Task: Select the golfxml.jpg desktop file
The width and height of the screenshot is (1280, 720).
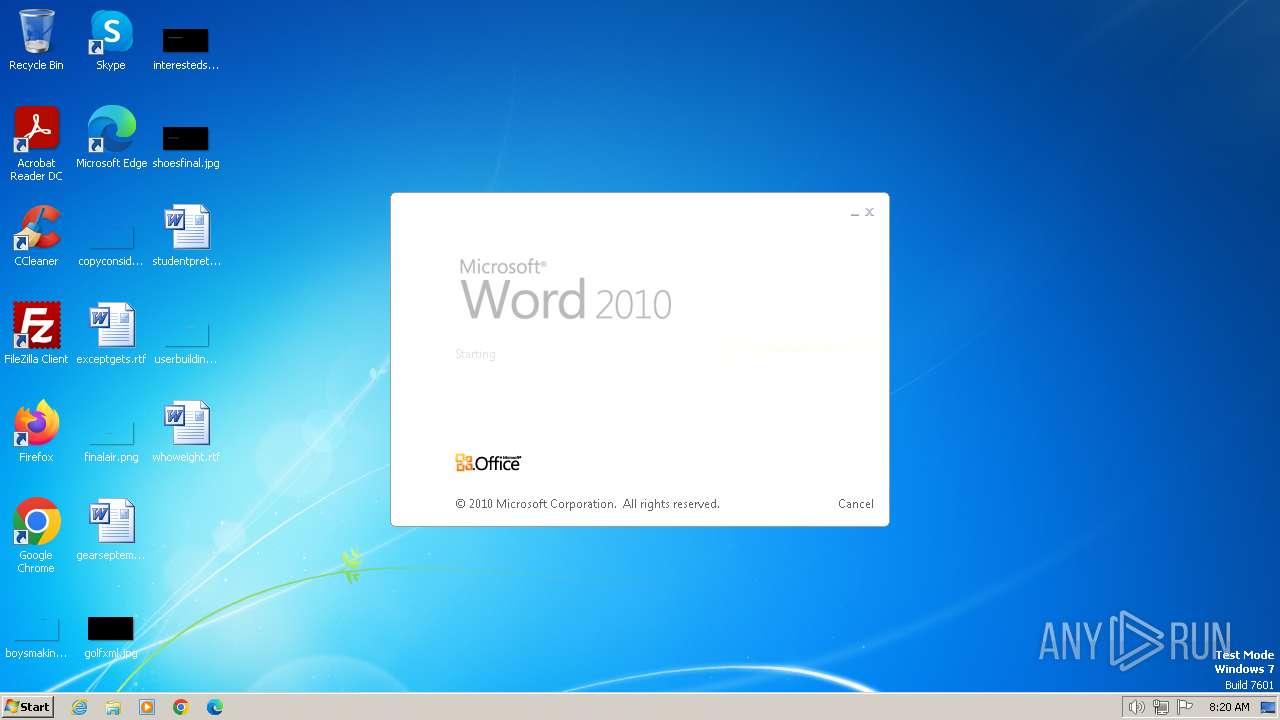Action: [x=111, y=636]
